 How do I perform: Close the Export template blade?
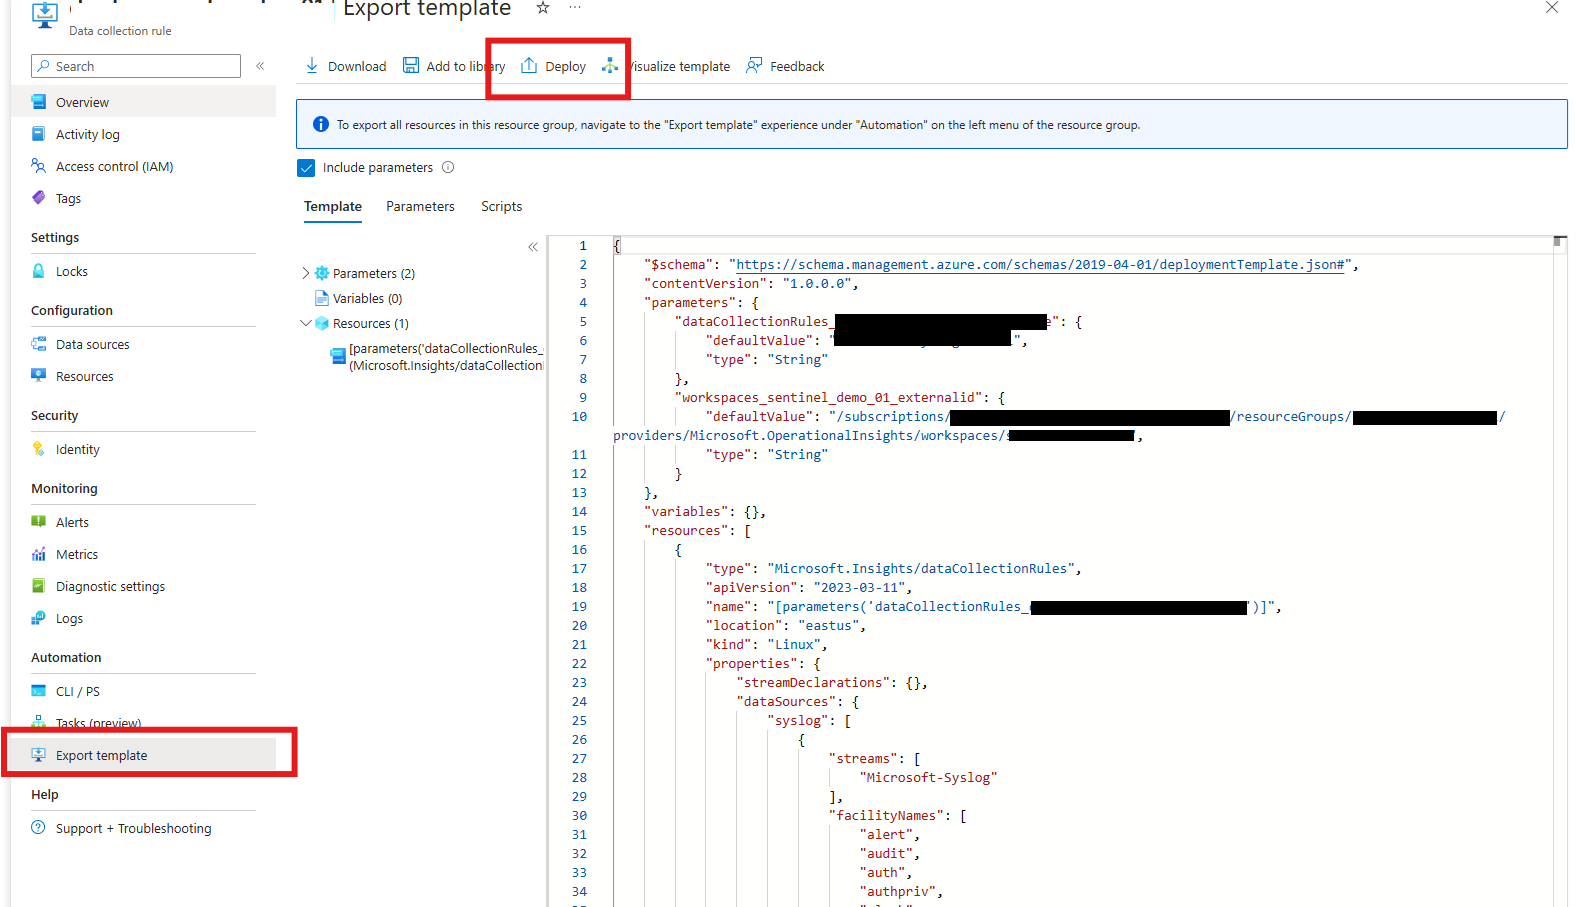(x=1552, y=8)
